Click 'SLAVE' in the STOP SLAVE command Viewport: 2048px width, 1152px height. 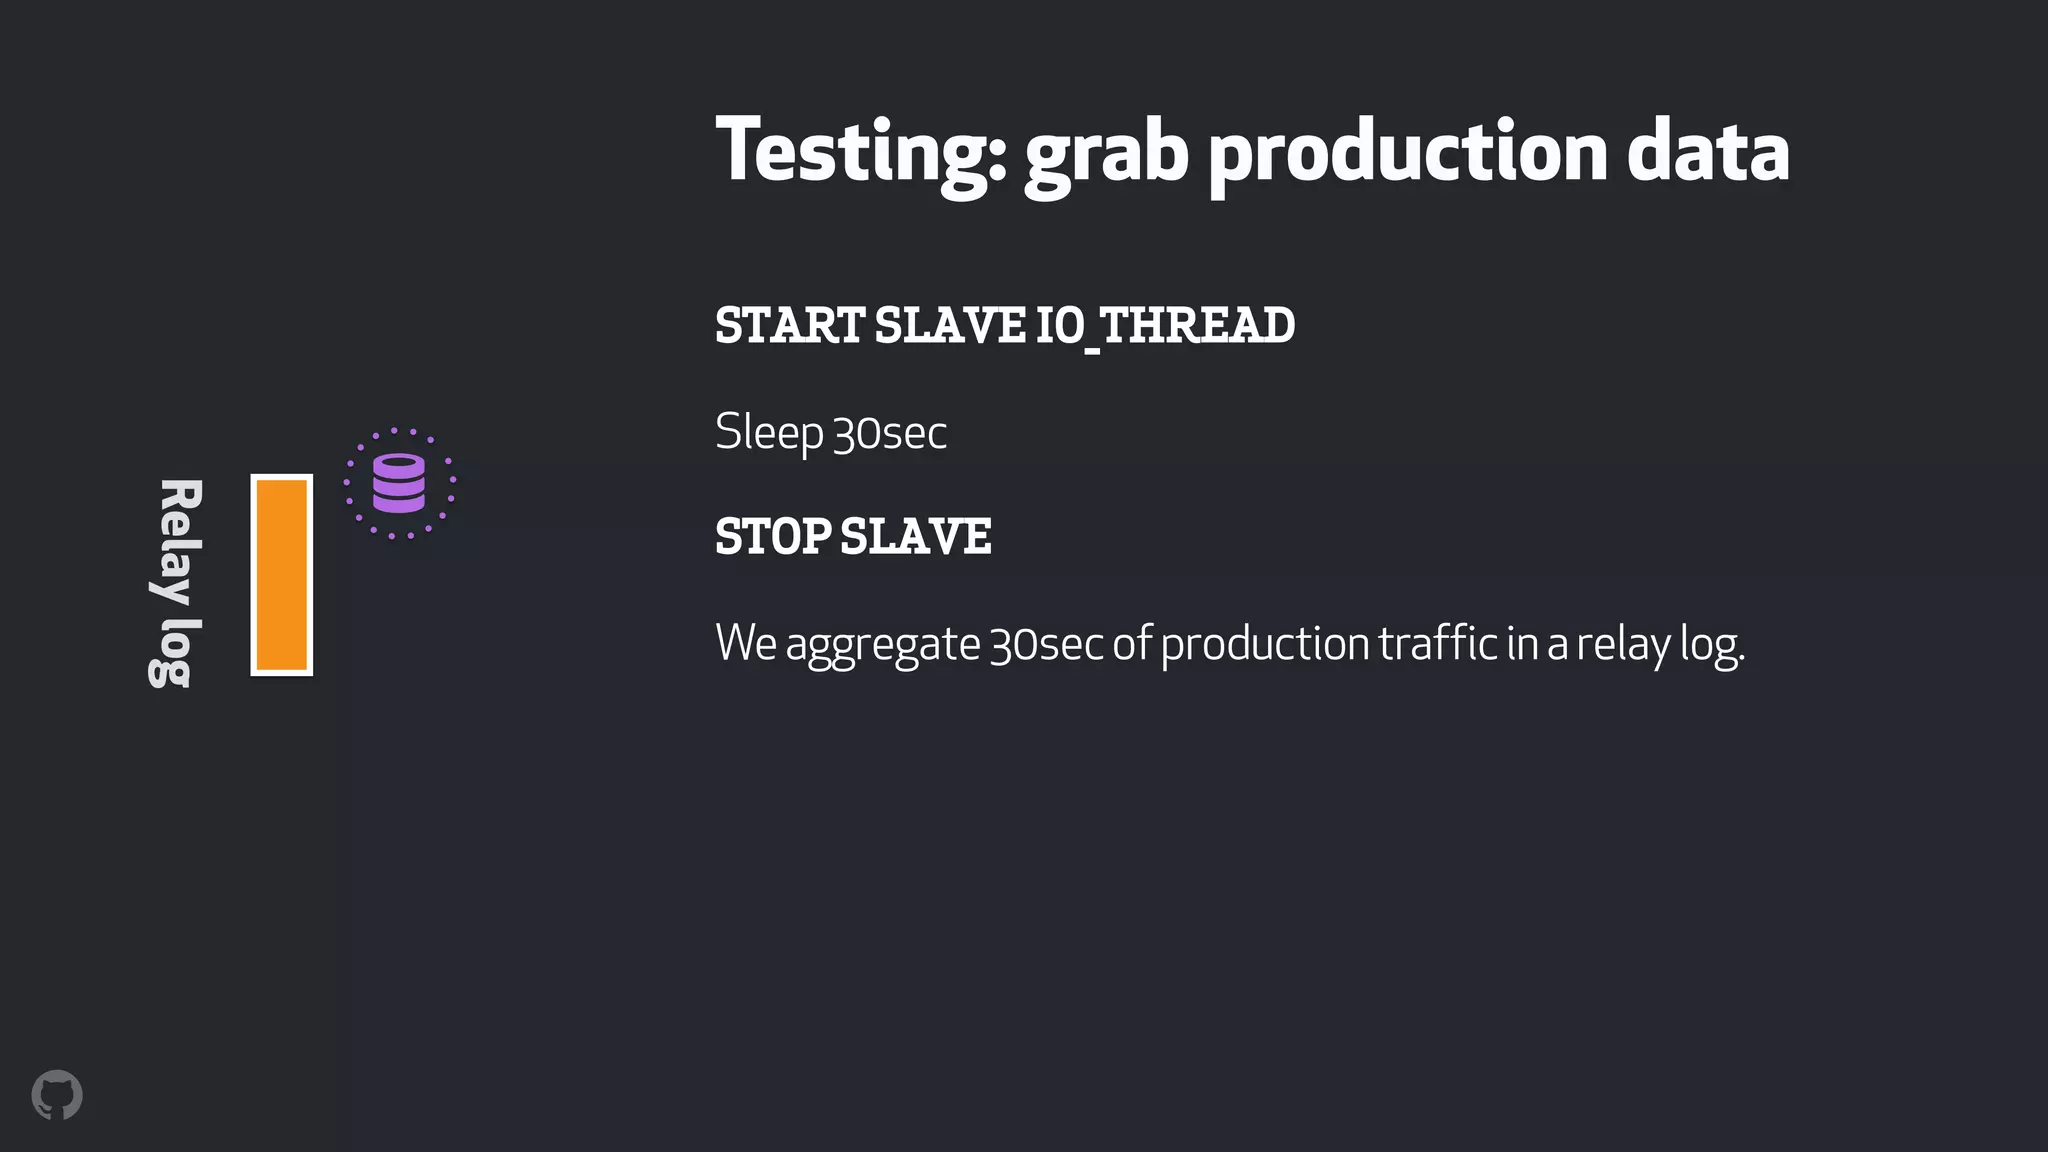[x=916, y=537]
